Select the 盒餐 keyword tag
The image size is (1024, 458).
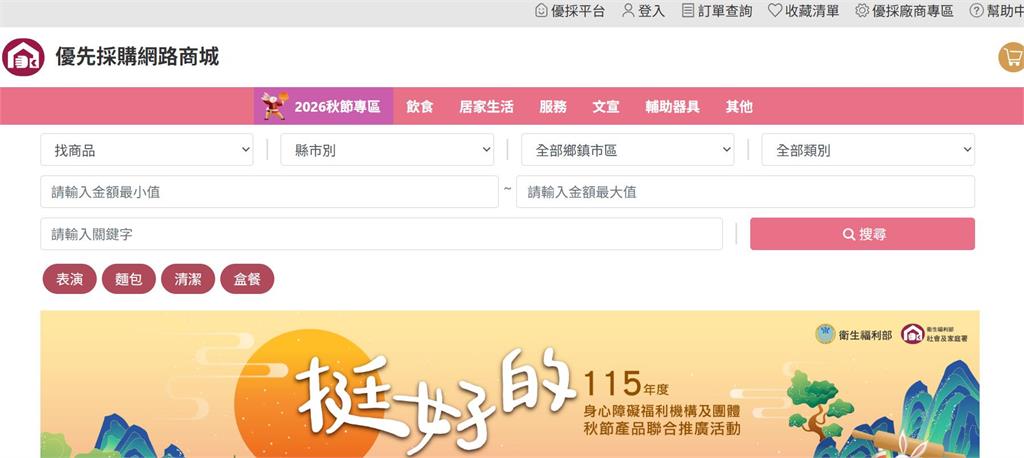tap(248, 279)
